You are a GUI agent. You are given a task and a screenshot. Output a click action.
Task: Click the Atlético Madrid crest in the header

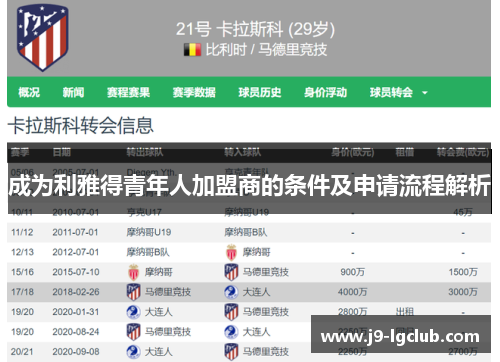pos(42,37)
